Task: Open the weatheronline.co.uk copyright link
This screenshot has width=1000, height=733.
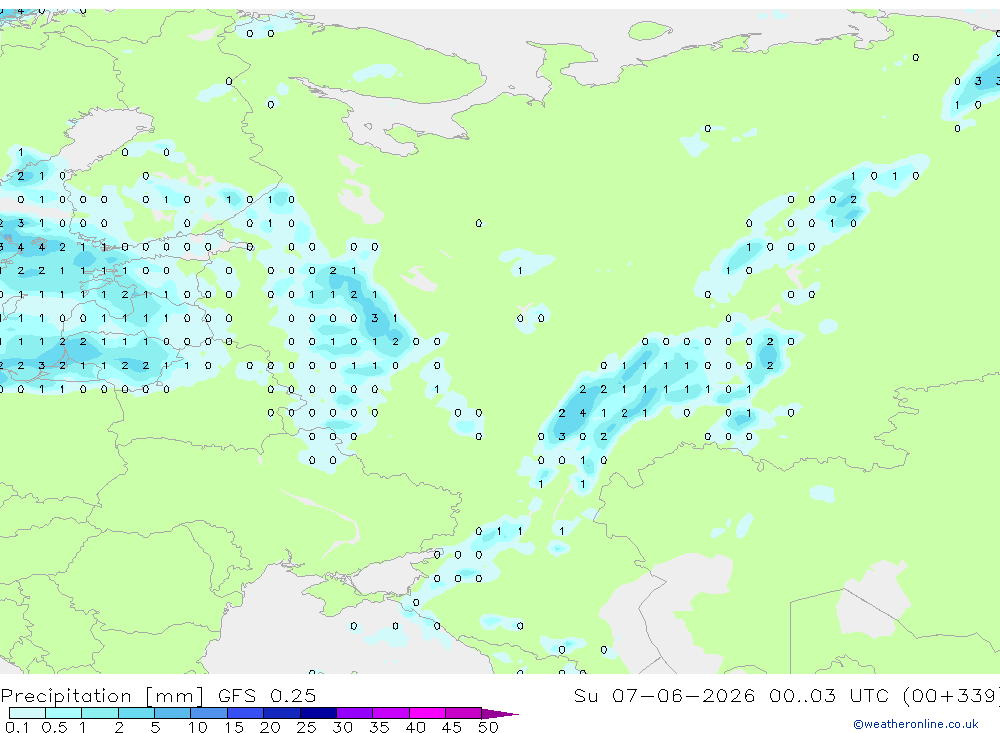Action: (x=916, y=724)
